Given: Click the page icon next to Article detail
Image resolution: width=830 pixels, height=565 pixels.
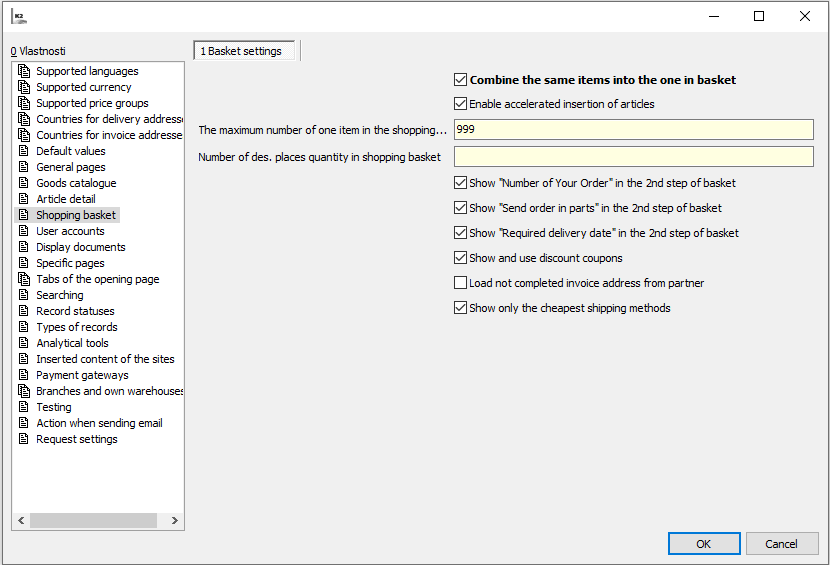Looking at the screenshot, I should click(x=24, y=199).
